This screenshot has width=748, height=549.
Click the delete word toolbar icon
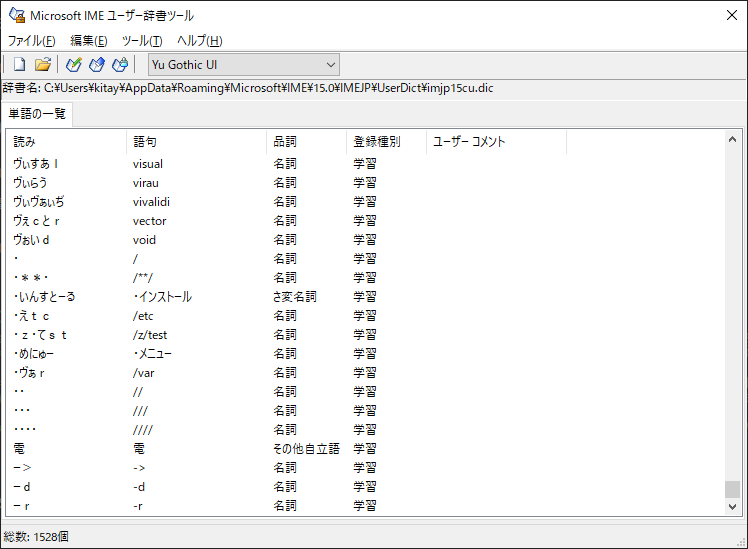[120, 64]
